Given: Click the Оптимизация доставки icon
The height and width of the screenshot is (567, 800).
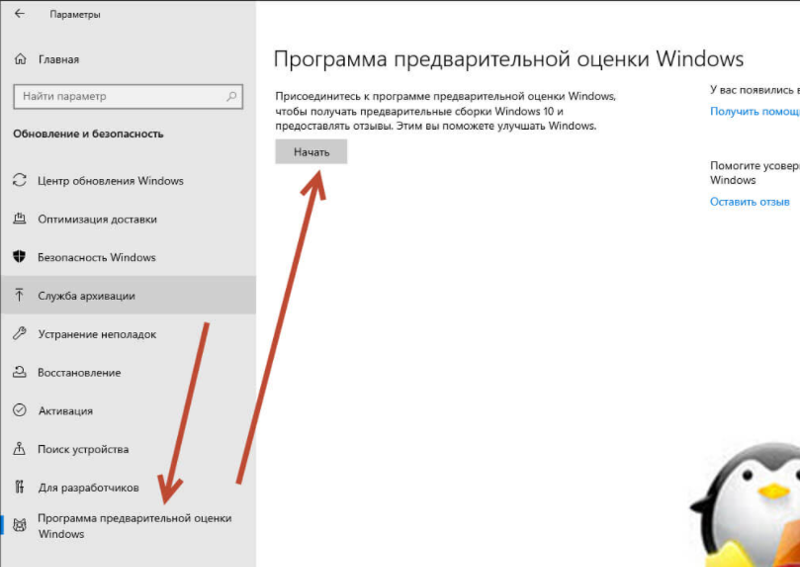Looking at the screenshot, I should pyautogui.click(x=19, y=219).
